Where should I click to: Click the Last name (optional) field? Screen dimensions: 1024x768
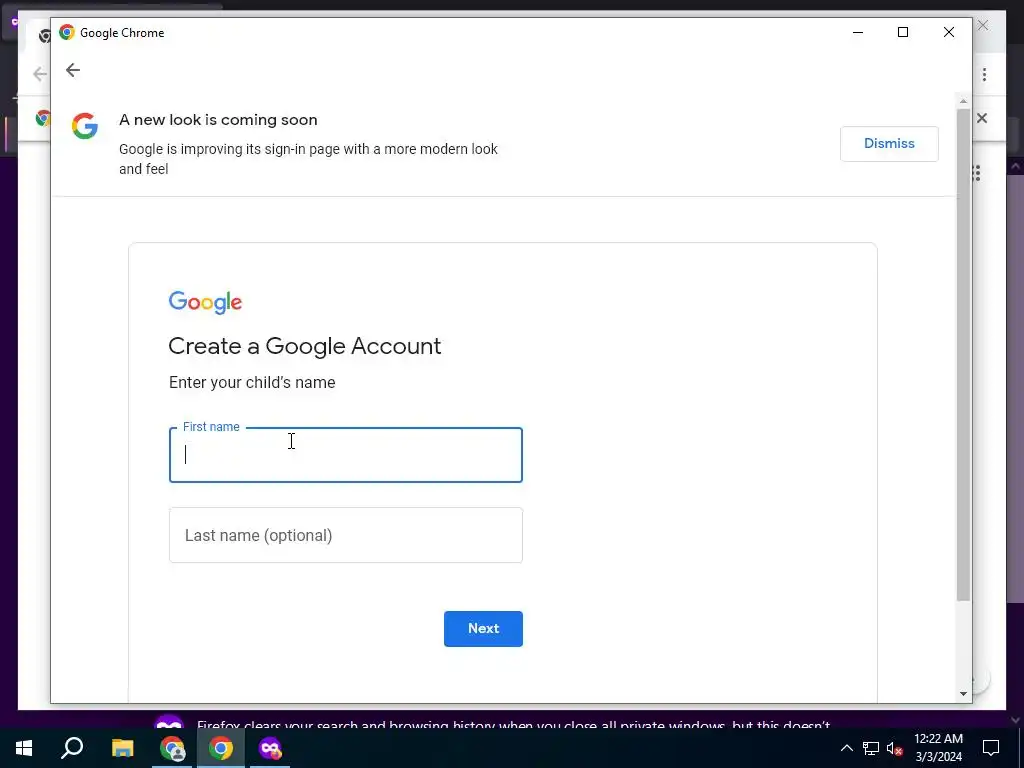coord(345,535)
